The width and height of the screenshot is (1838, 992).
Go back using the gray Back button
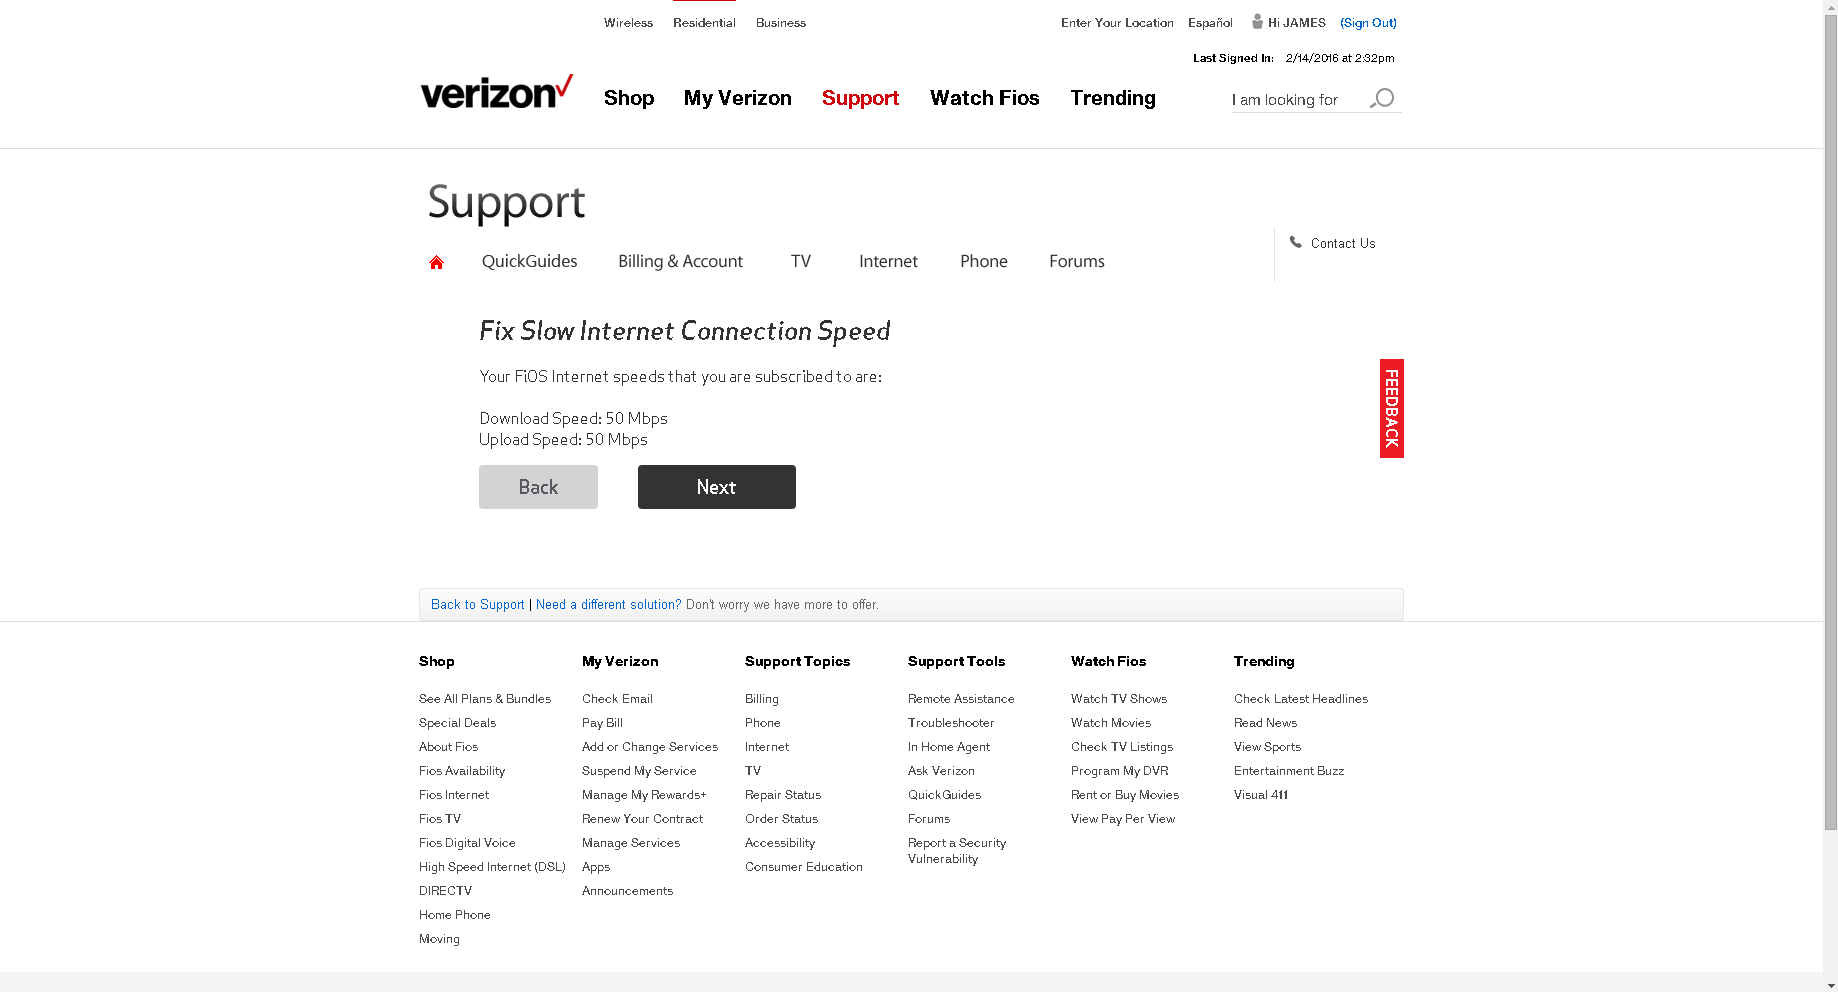pyautogui.click(x=538, y=487)
